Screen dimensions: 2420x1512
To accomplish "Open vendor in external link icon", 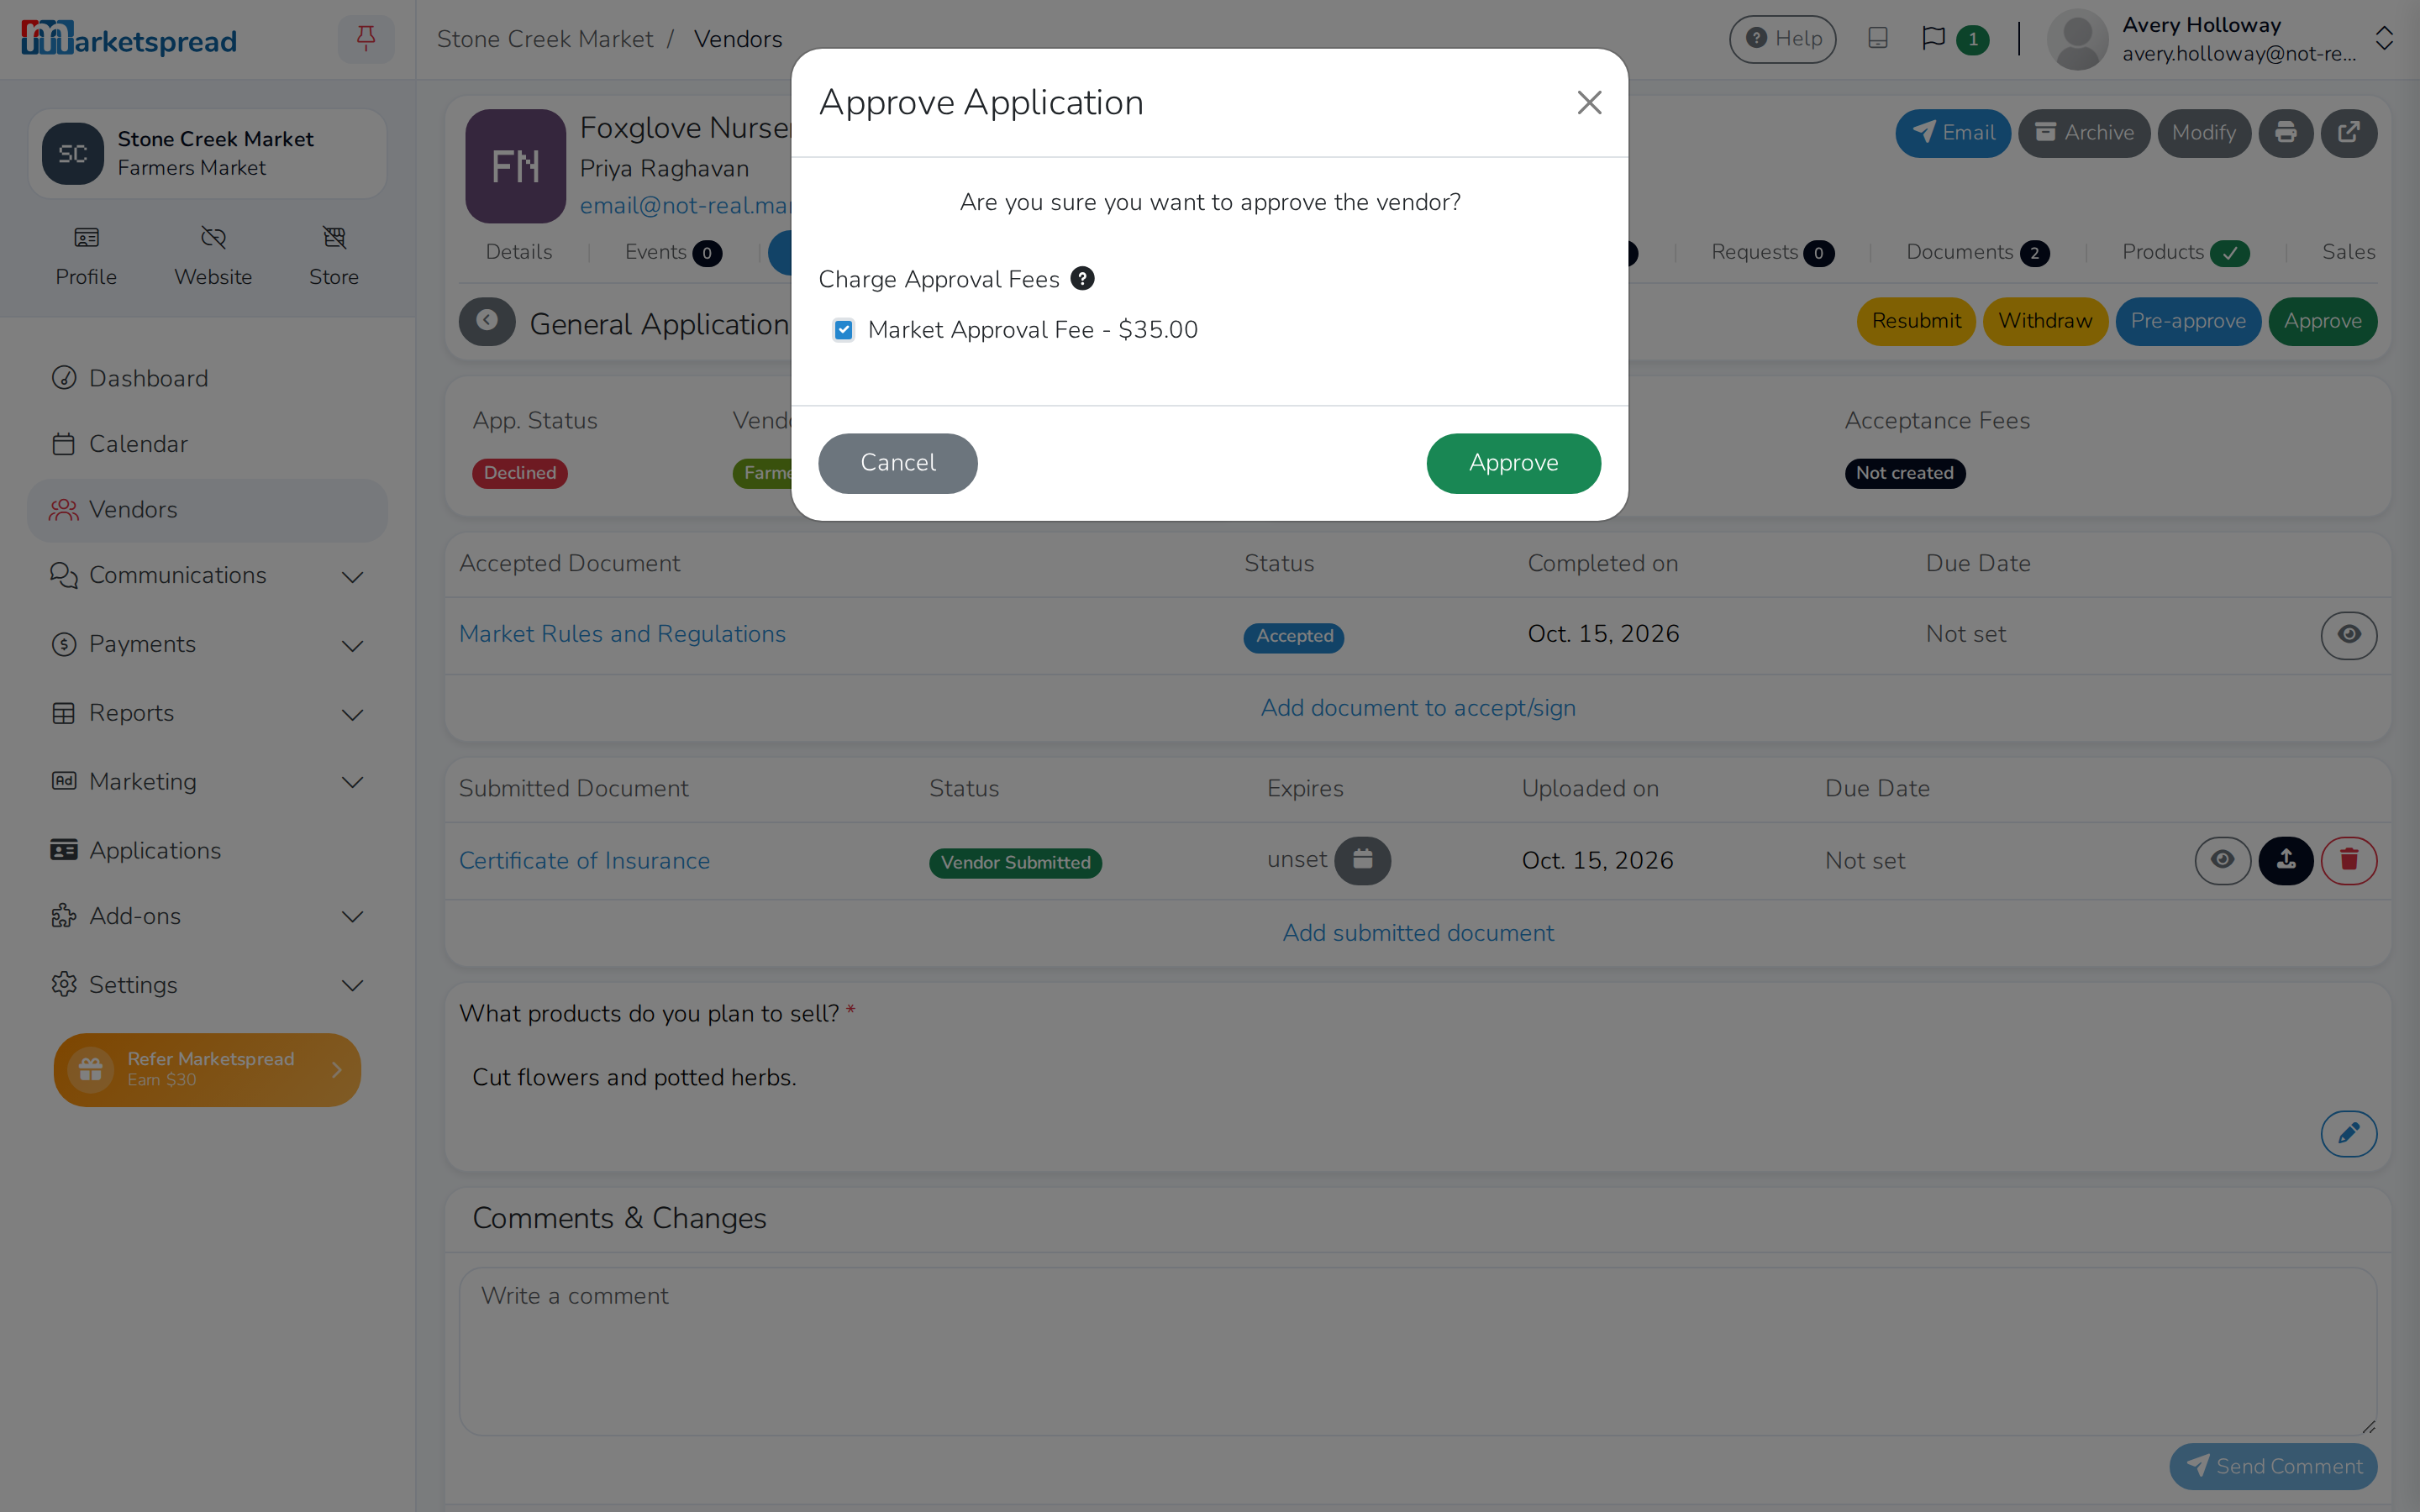I will (x=2348, y=133).
